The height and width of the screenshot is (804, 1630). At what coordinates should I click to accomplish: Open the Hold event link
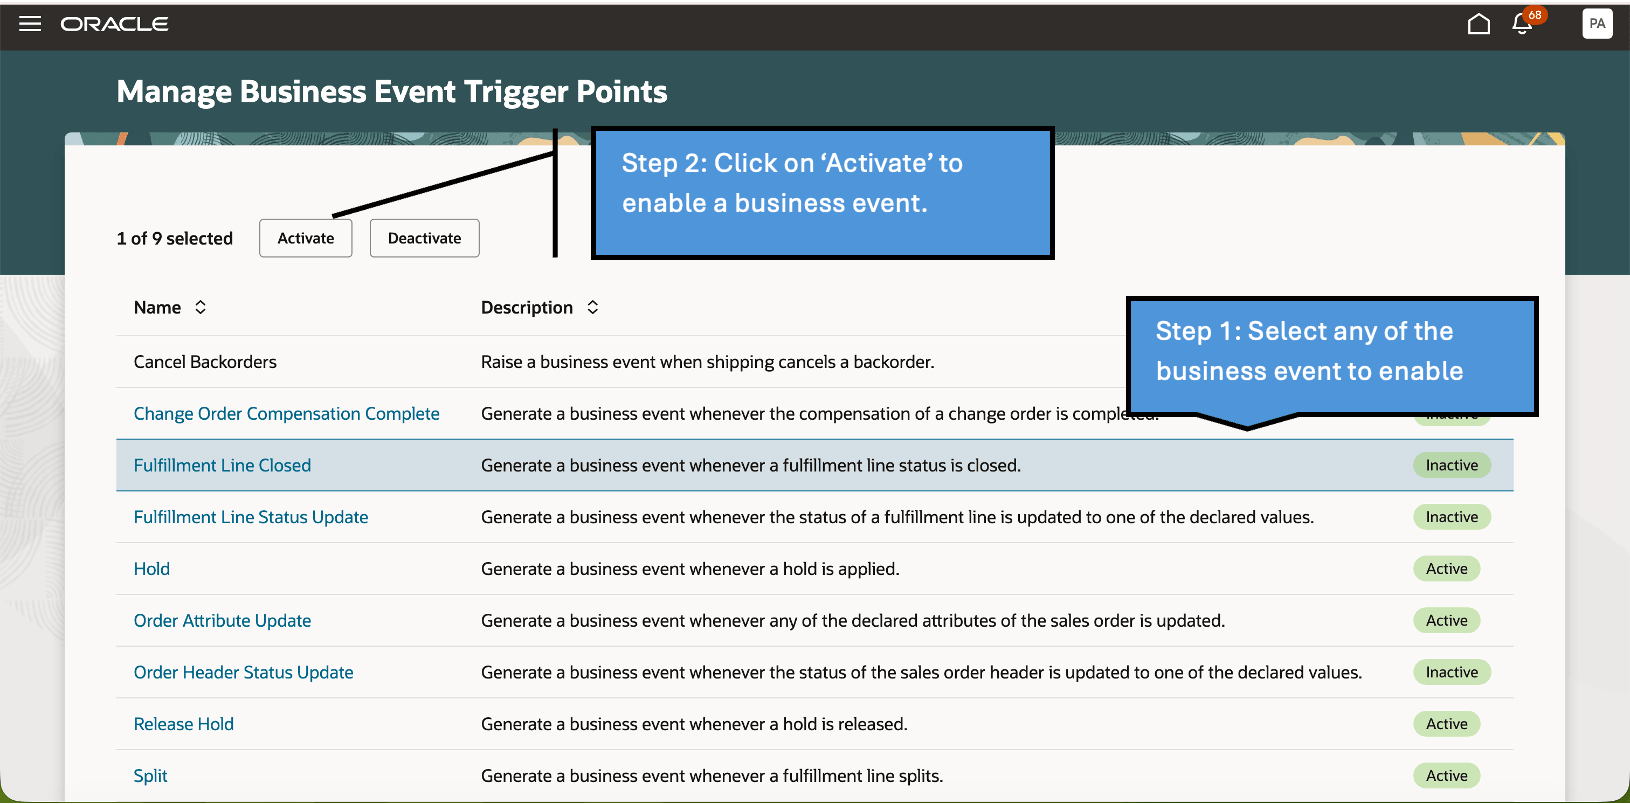point(152,569)
